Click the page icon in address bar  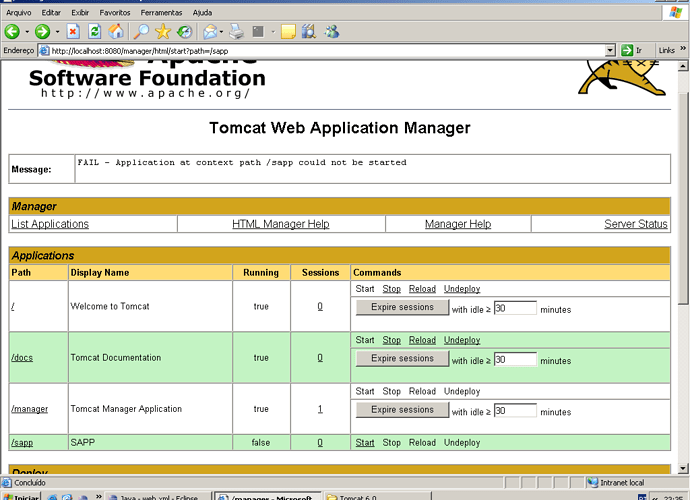(44, 51)
